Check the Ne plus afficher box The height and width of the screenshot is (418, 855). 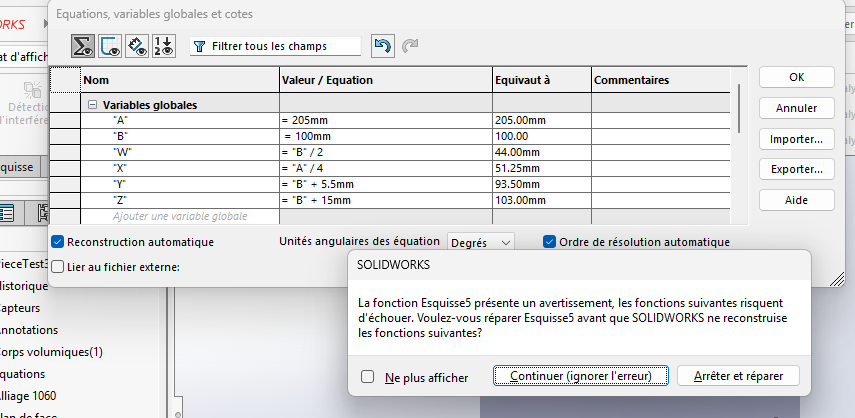coord(368,377)
